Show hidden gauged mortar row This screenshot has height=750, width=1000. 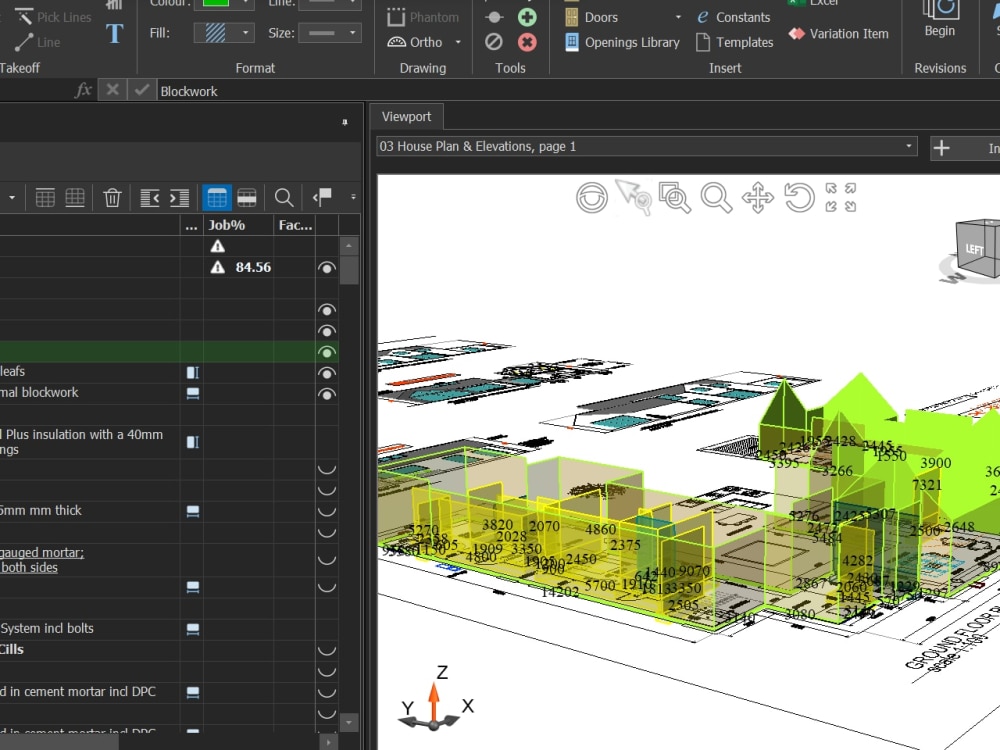point(327,560)
